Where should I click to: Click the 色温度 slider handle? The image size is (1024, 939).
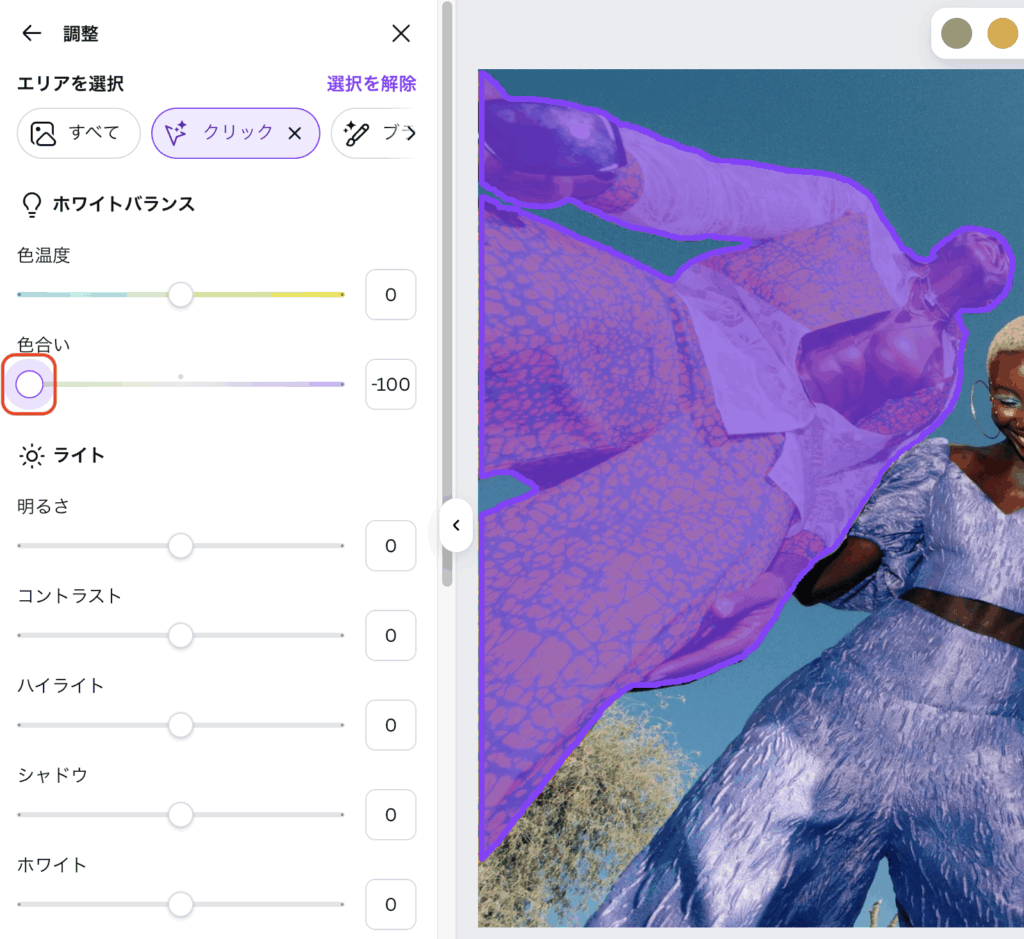click(180, 294)
